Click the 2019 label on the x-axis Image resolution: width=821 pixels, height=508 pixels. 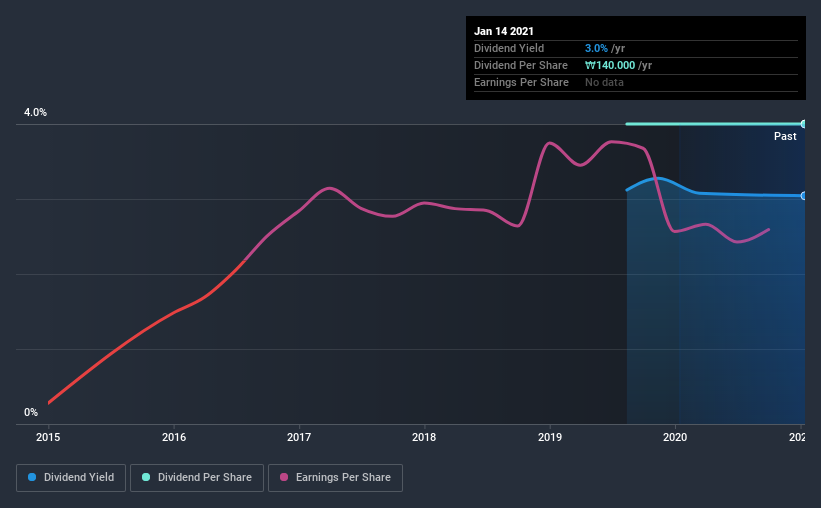[x=550, y=437]
